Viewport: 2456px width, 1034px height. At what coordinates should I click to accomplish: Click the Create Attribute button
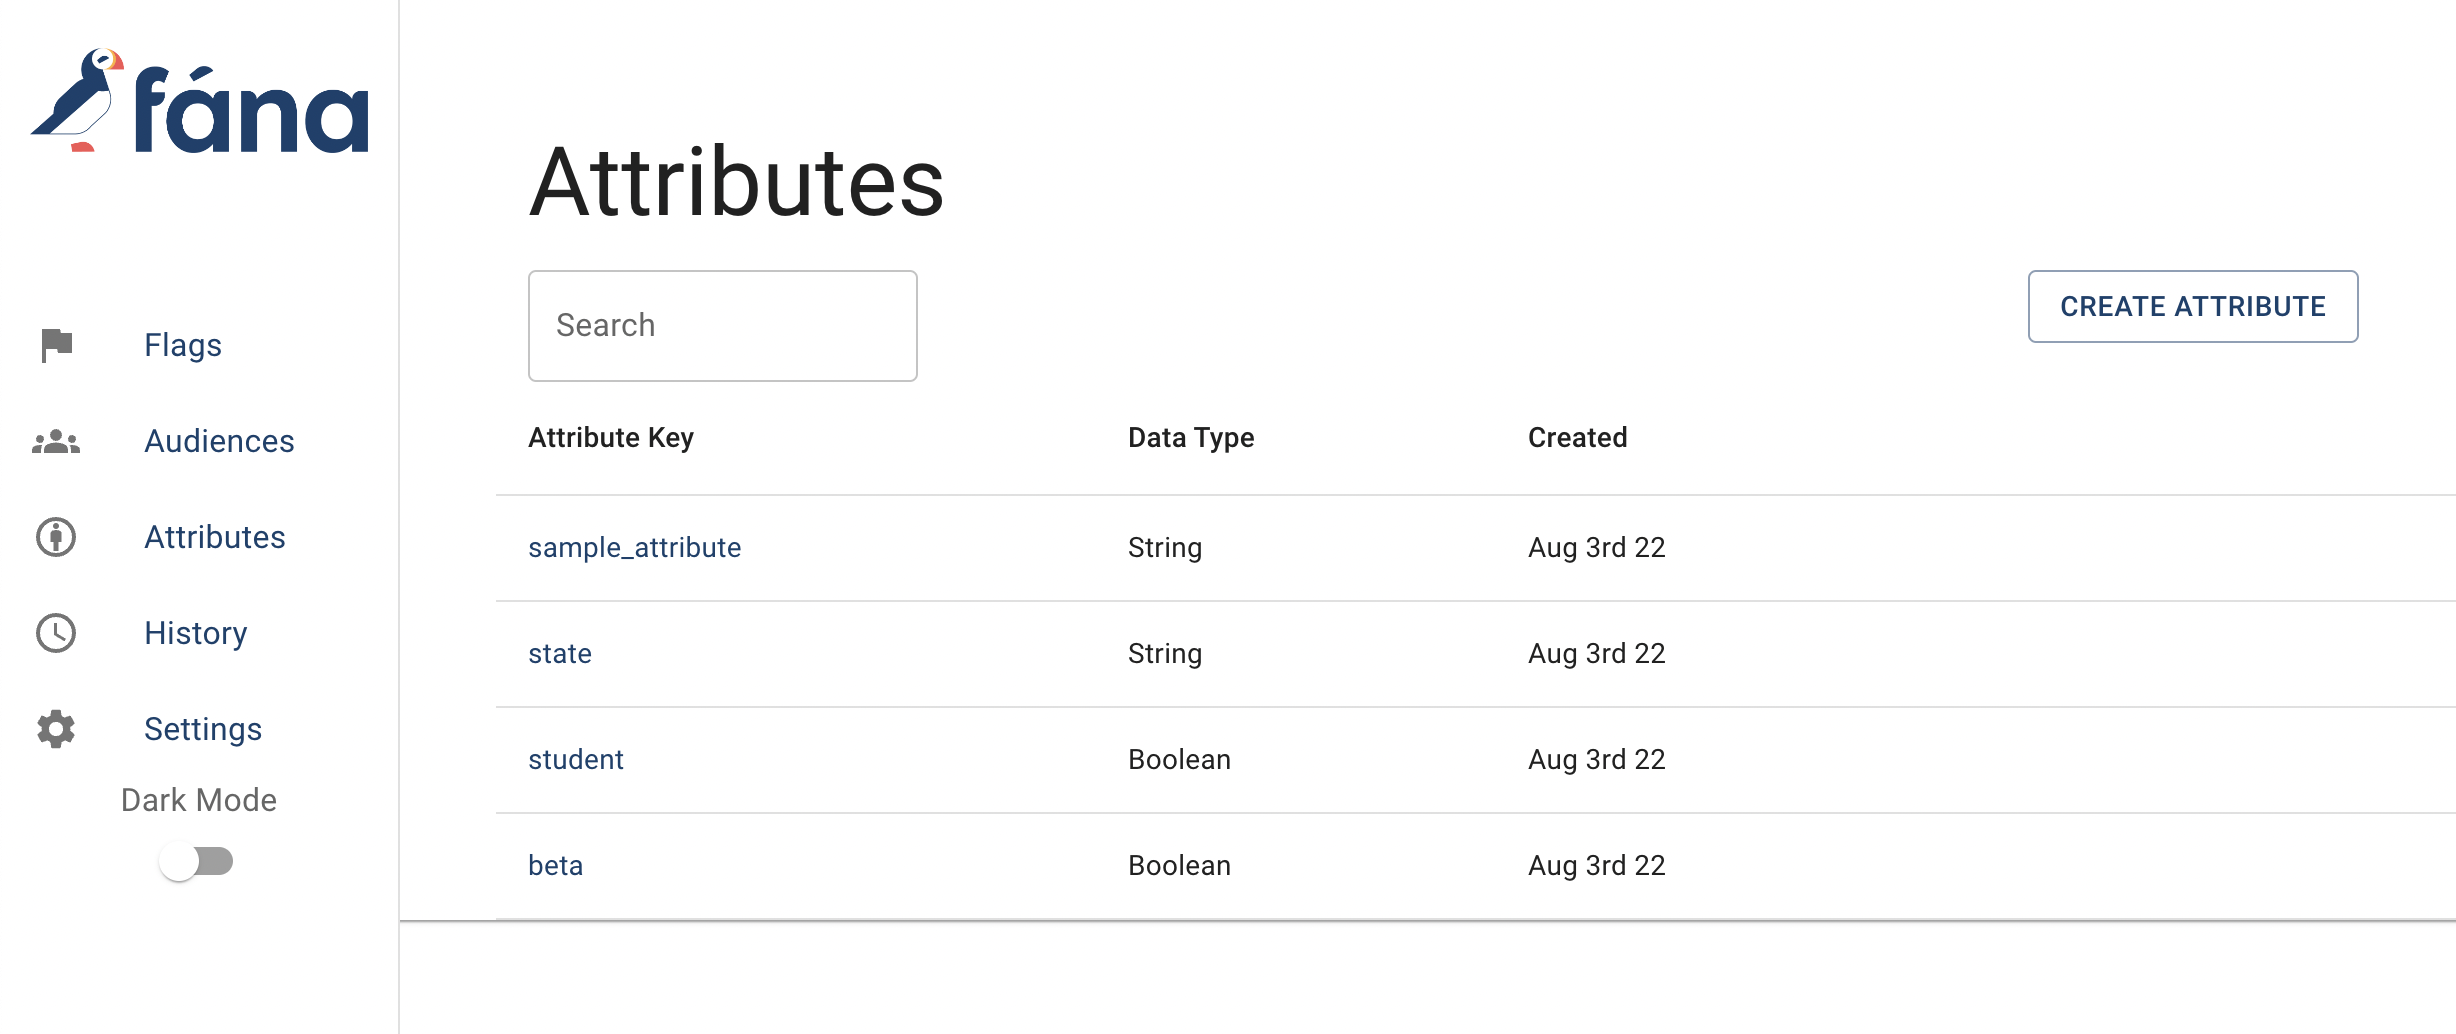[x=2193, y=306]
